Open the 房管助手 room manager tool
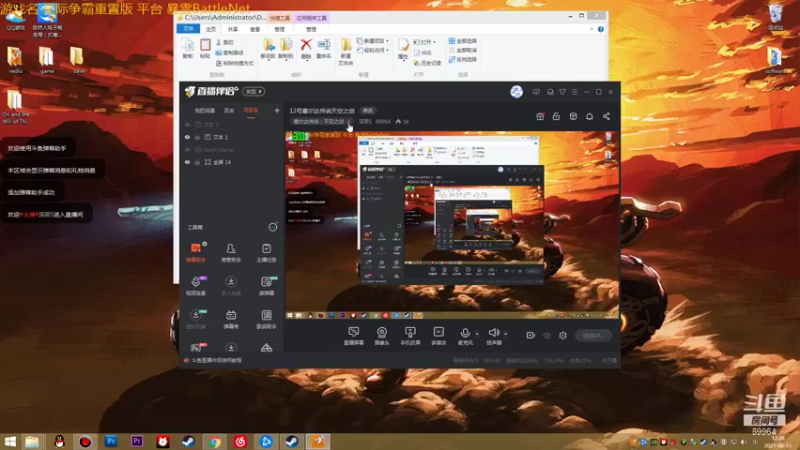The width and height of the screenshot is (800, 450). (x=231, y=253)
